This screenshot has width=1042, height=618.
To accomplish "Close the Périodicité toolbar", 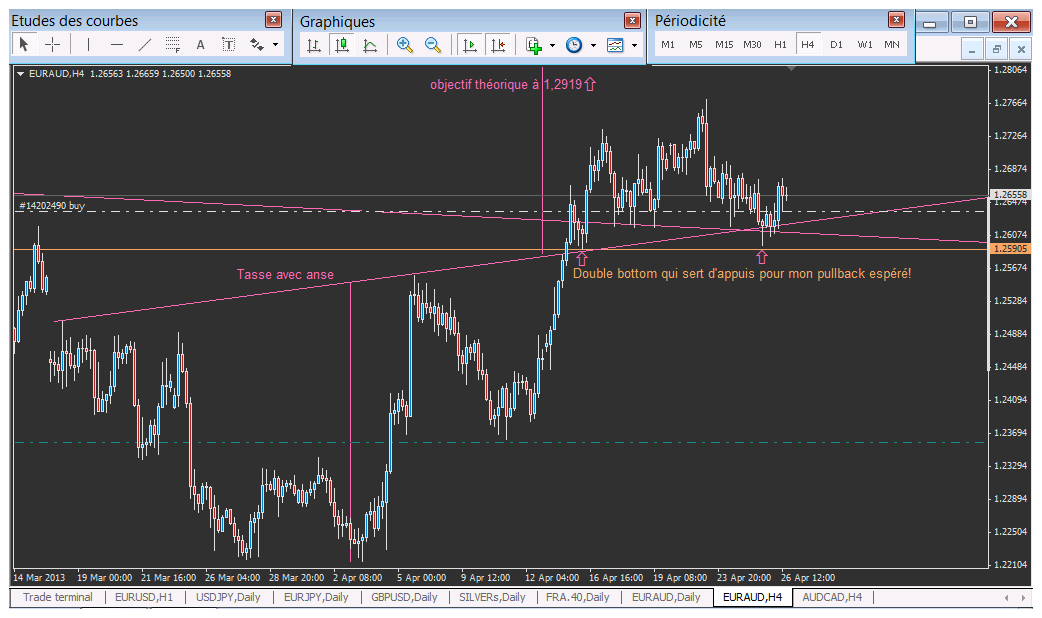I will (896, 20).
